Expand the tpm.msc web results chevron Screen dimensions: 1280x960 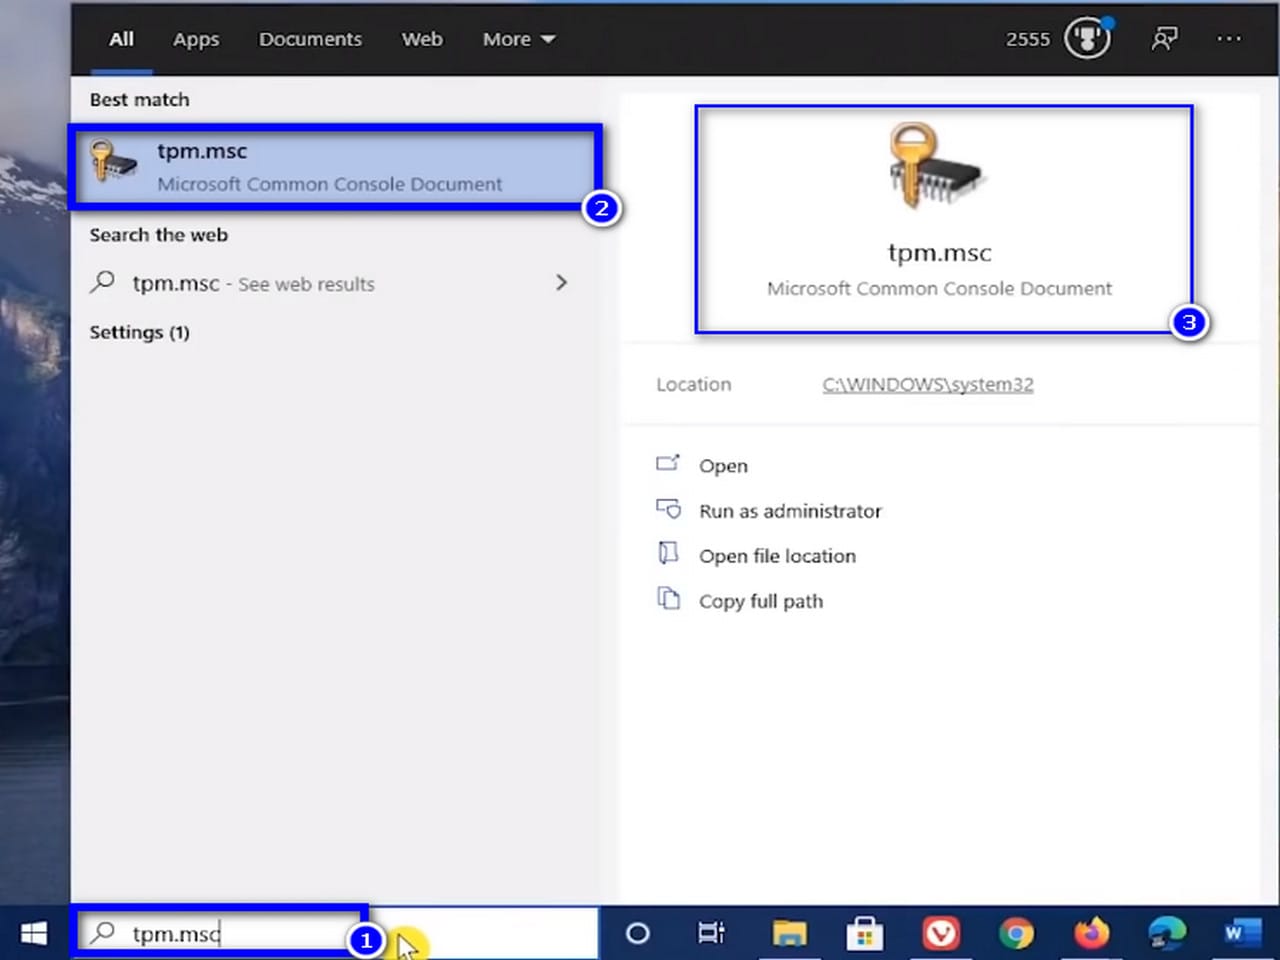(561, 283)
